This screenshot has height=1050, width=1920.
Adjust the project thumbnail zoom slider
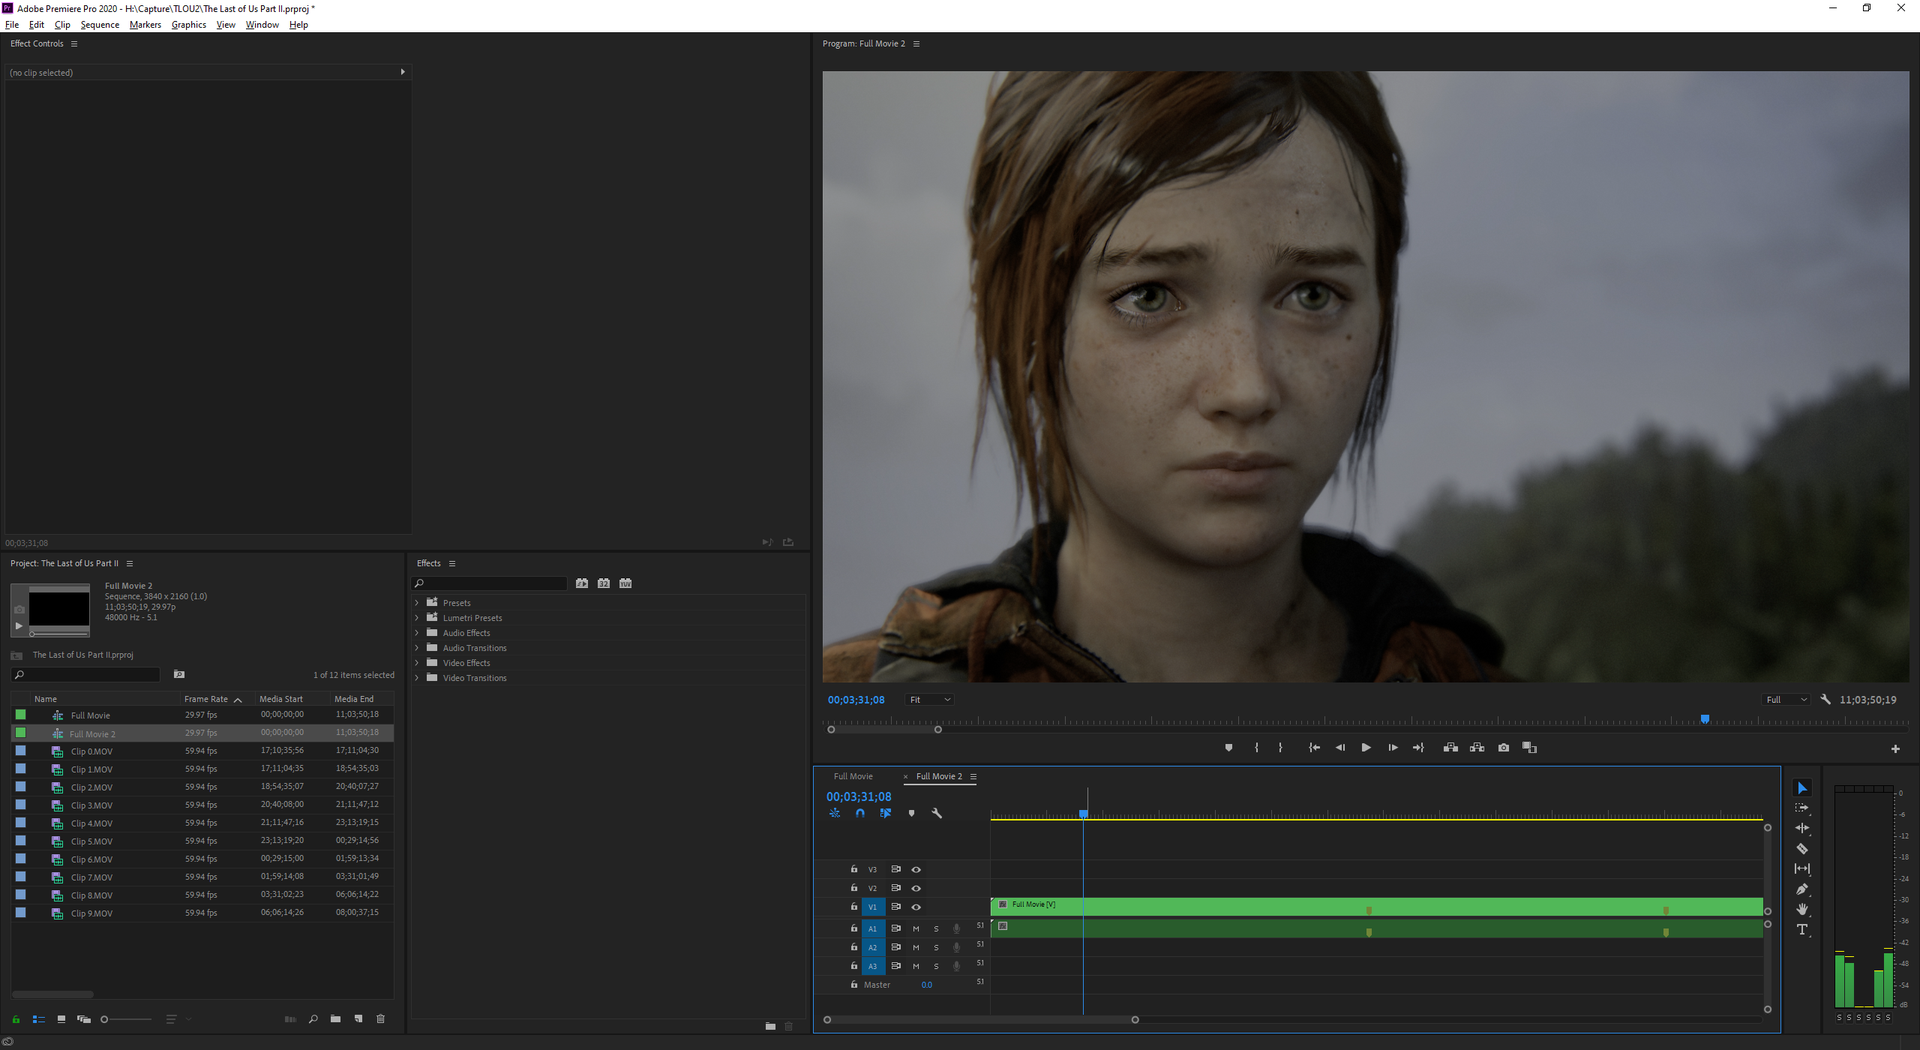(x=105, y=1020)
